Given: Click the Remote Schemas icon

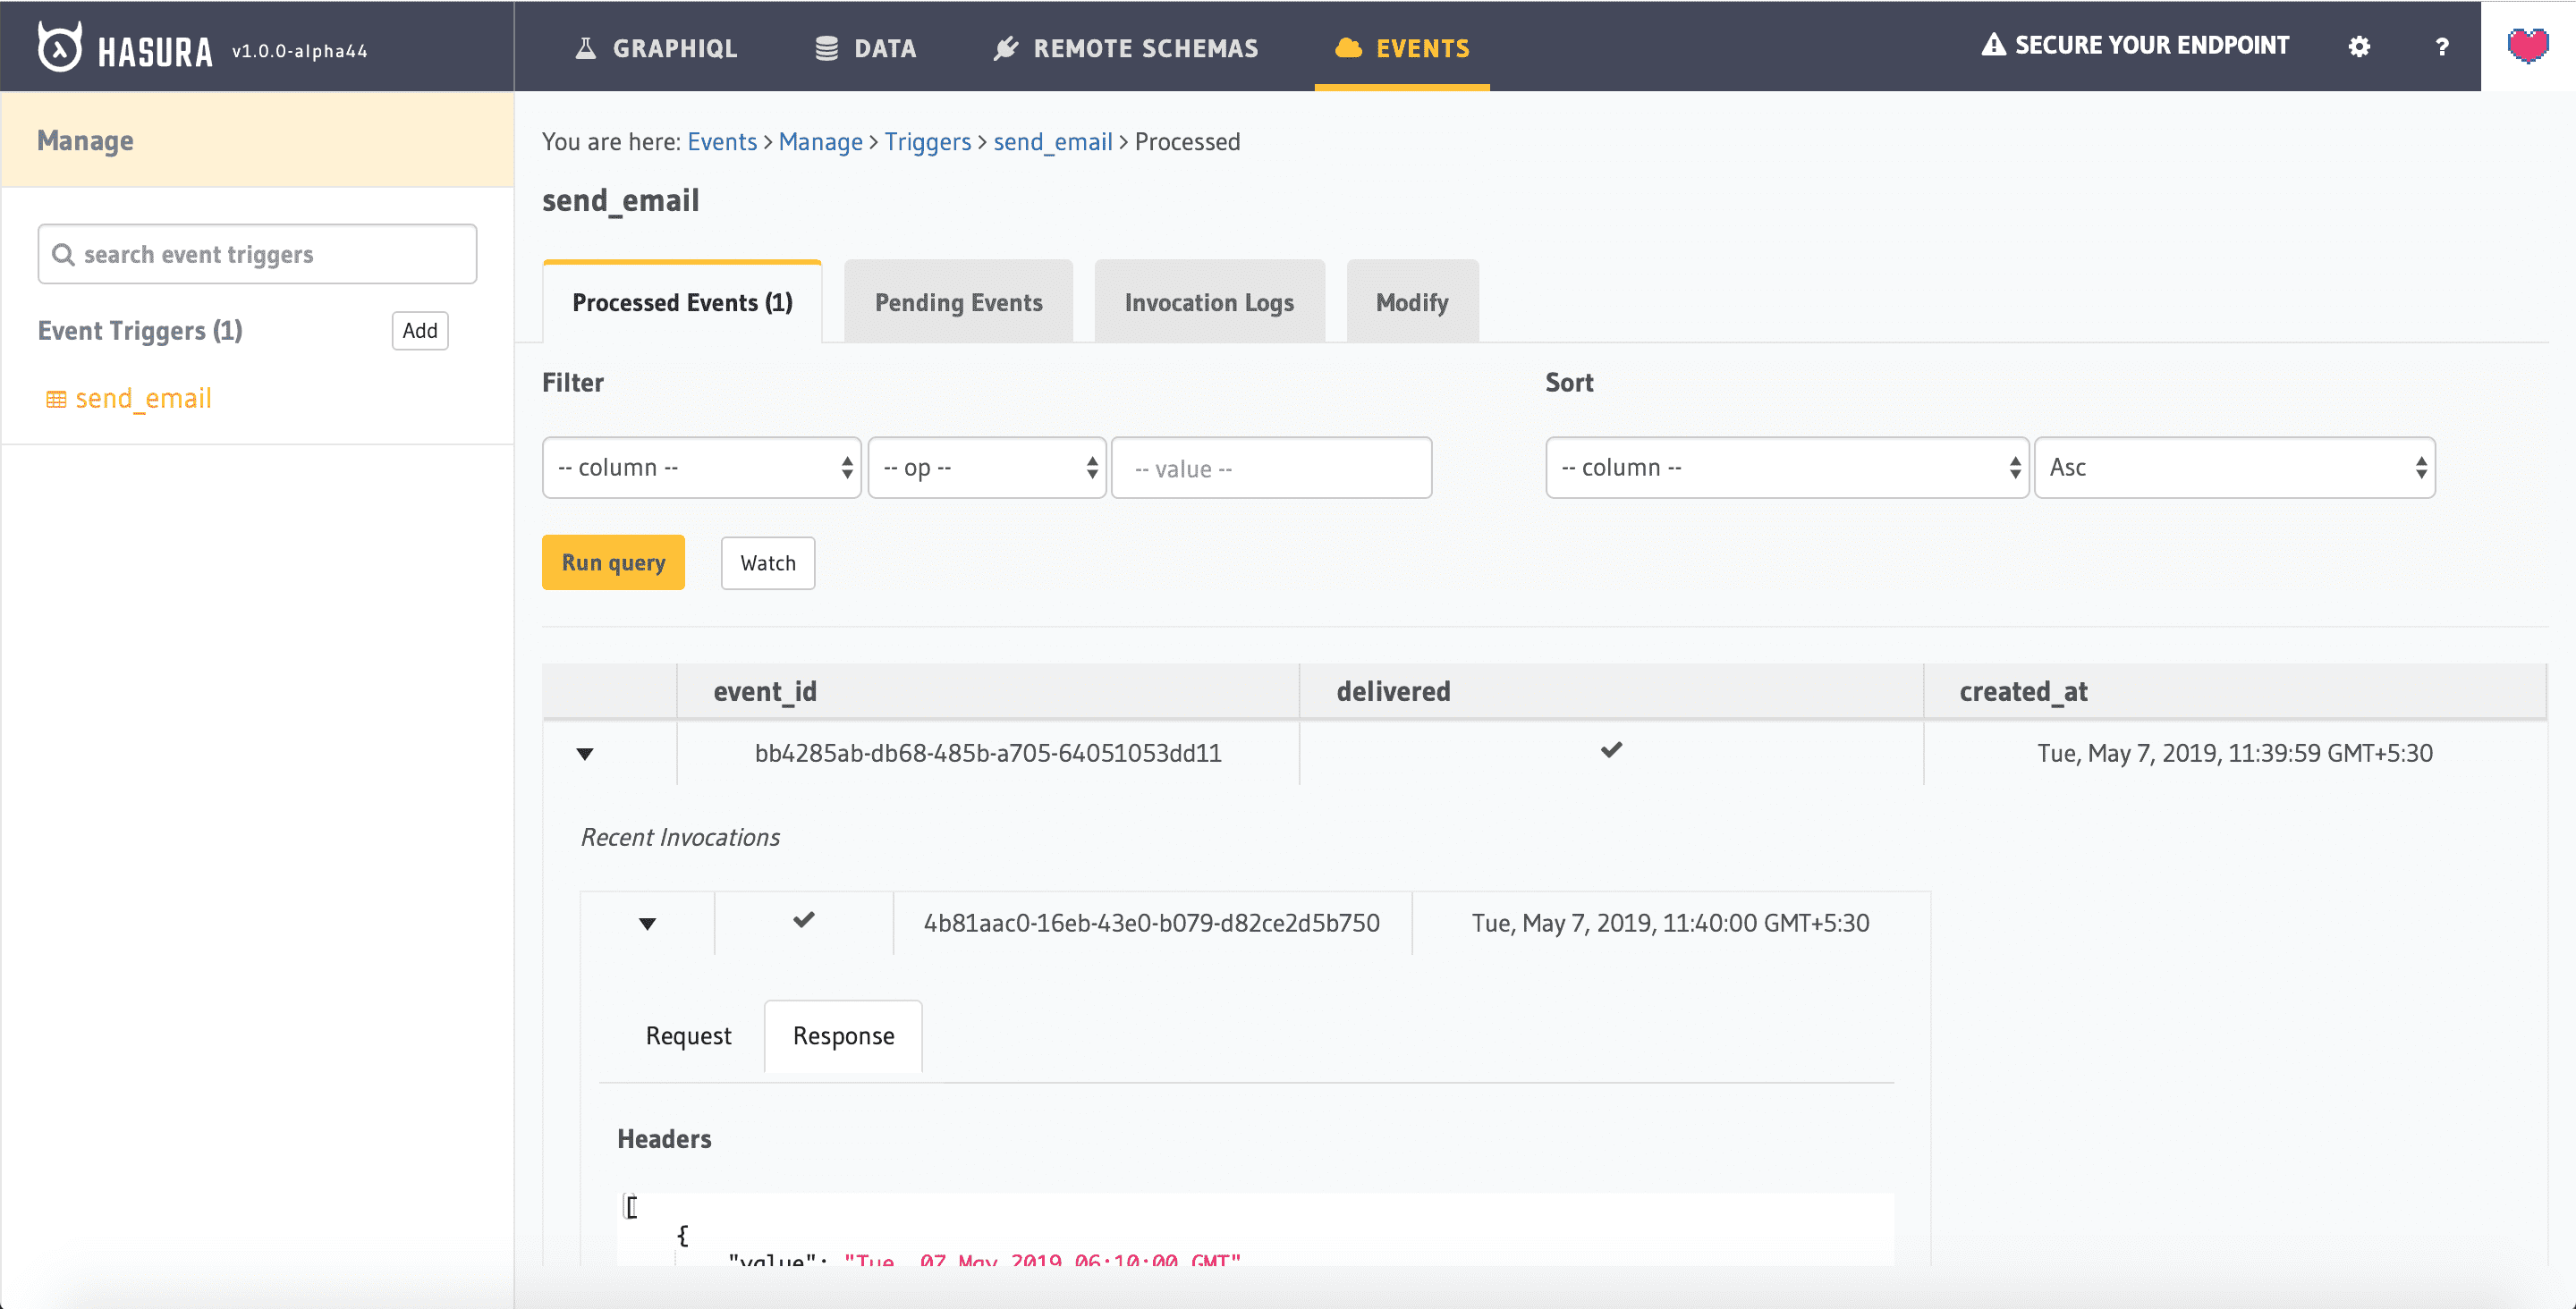Looking at the screenshot, I should [1002, 46].
